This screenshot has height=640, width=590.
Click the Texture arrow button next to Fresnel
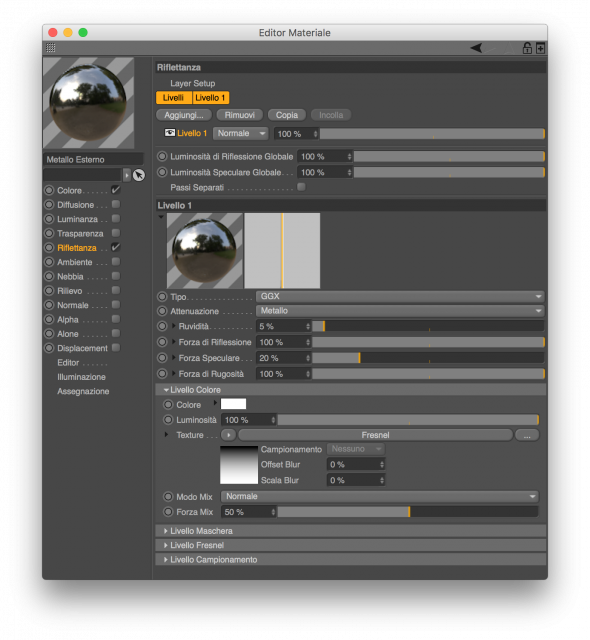(x=228, y=435)
